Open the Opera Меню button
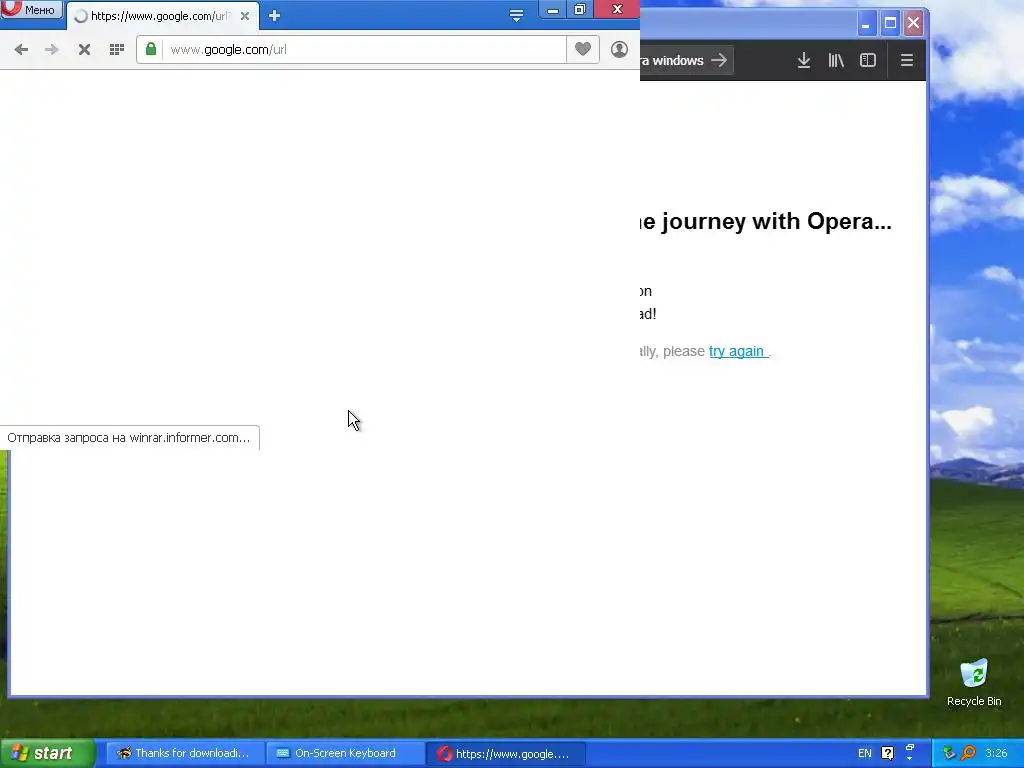This screenshot has height=768, width=1024. pos(31,9)
